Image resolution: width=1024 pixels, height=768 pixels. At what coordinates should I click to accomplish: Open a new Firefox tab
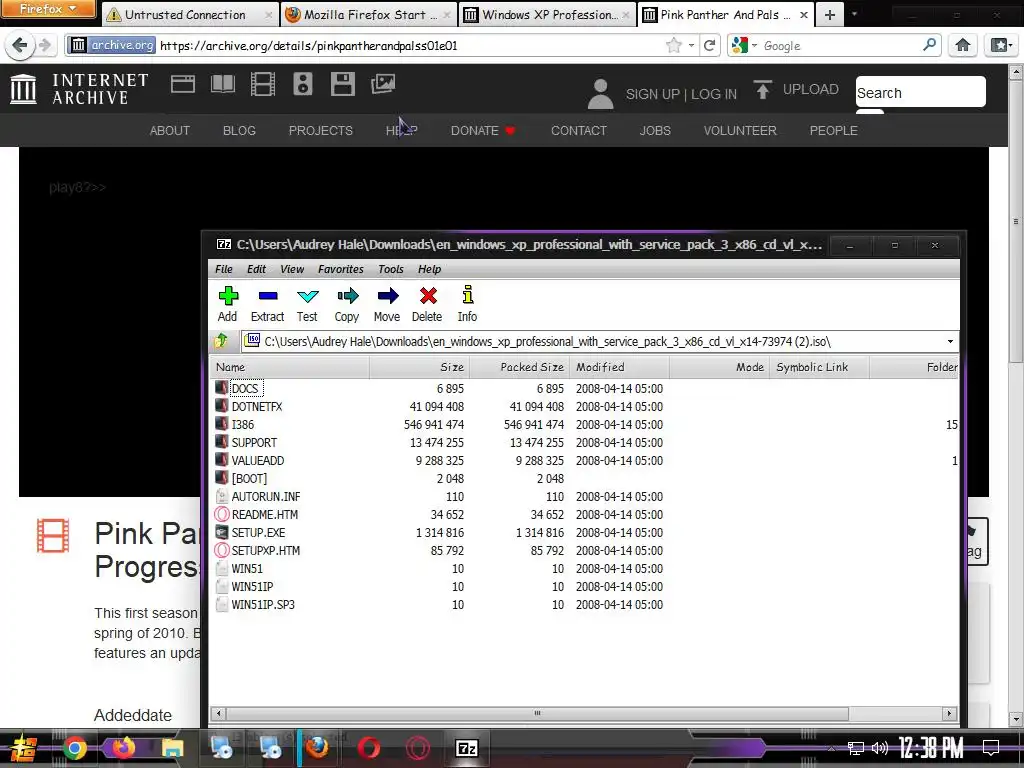point(830,14)
